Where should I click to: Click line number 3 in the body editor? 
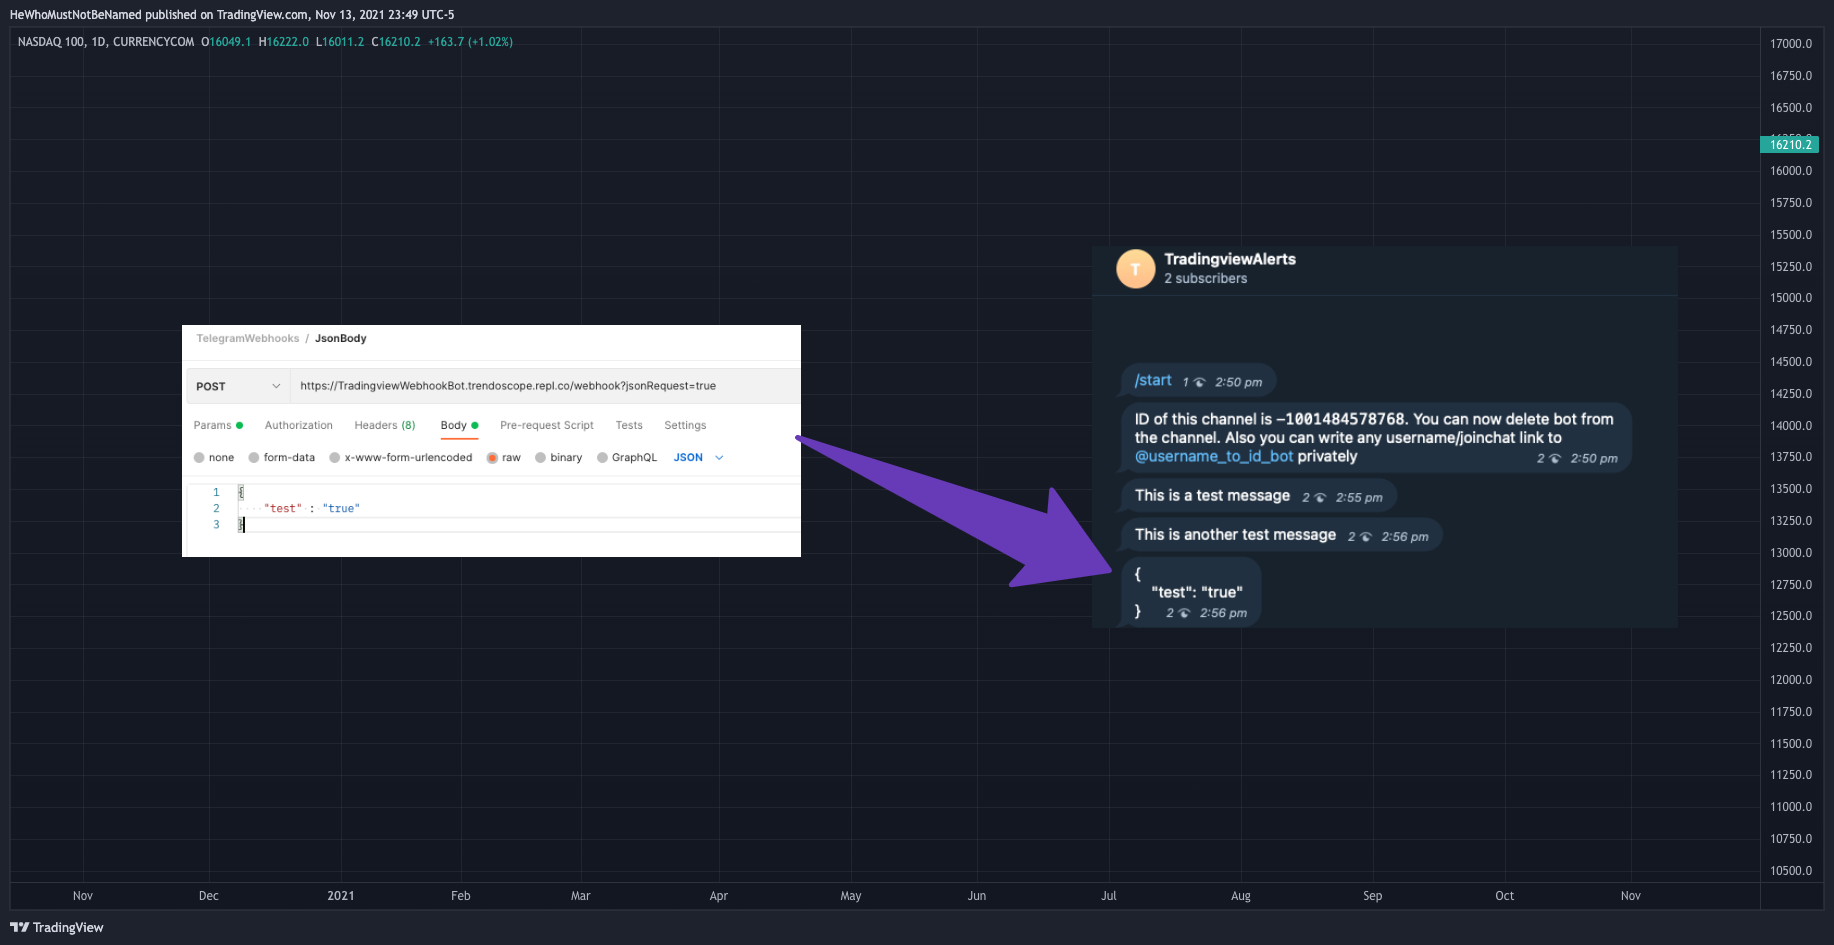pos(216,525)
